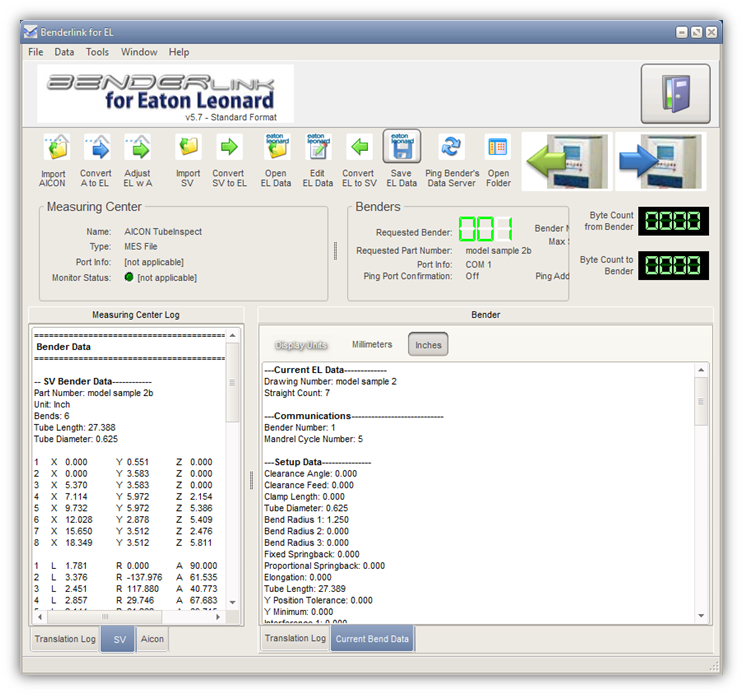This screenshot has height=695, width=743.
Task: Open the File menu
Action: (x=36, y=52)
